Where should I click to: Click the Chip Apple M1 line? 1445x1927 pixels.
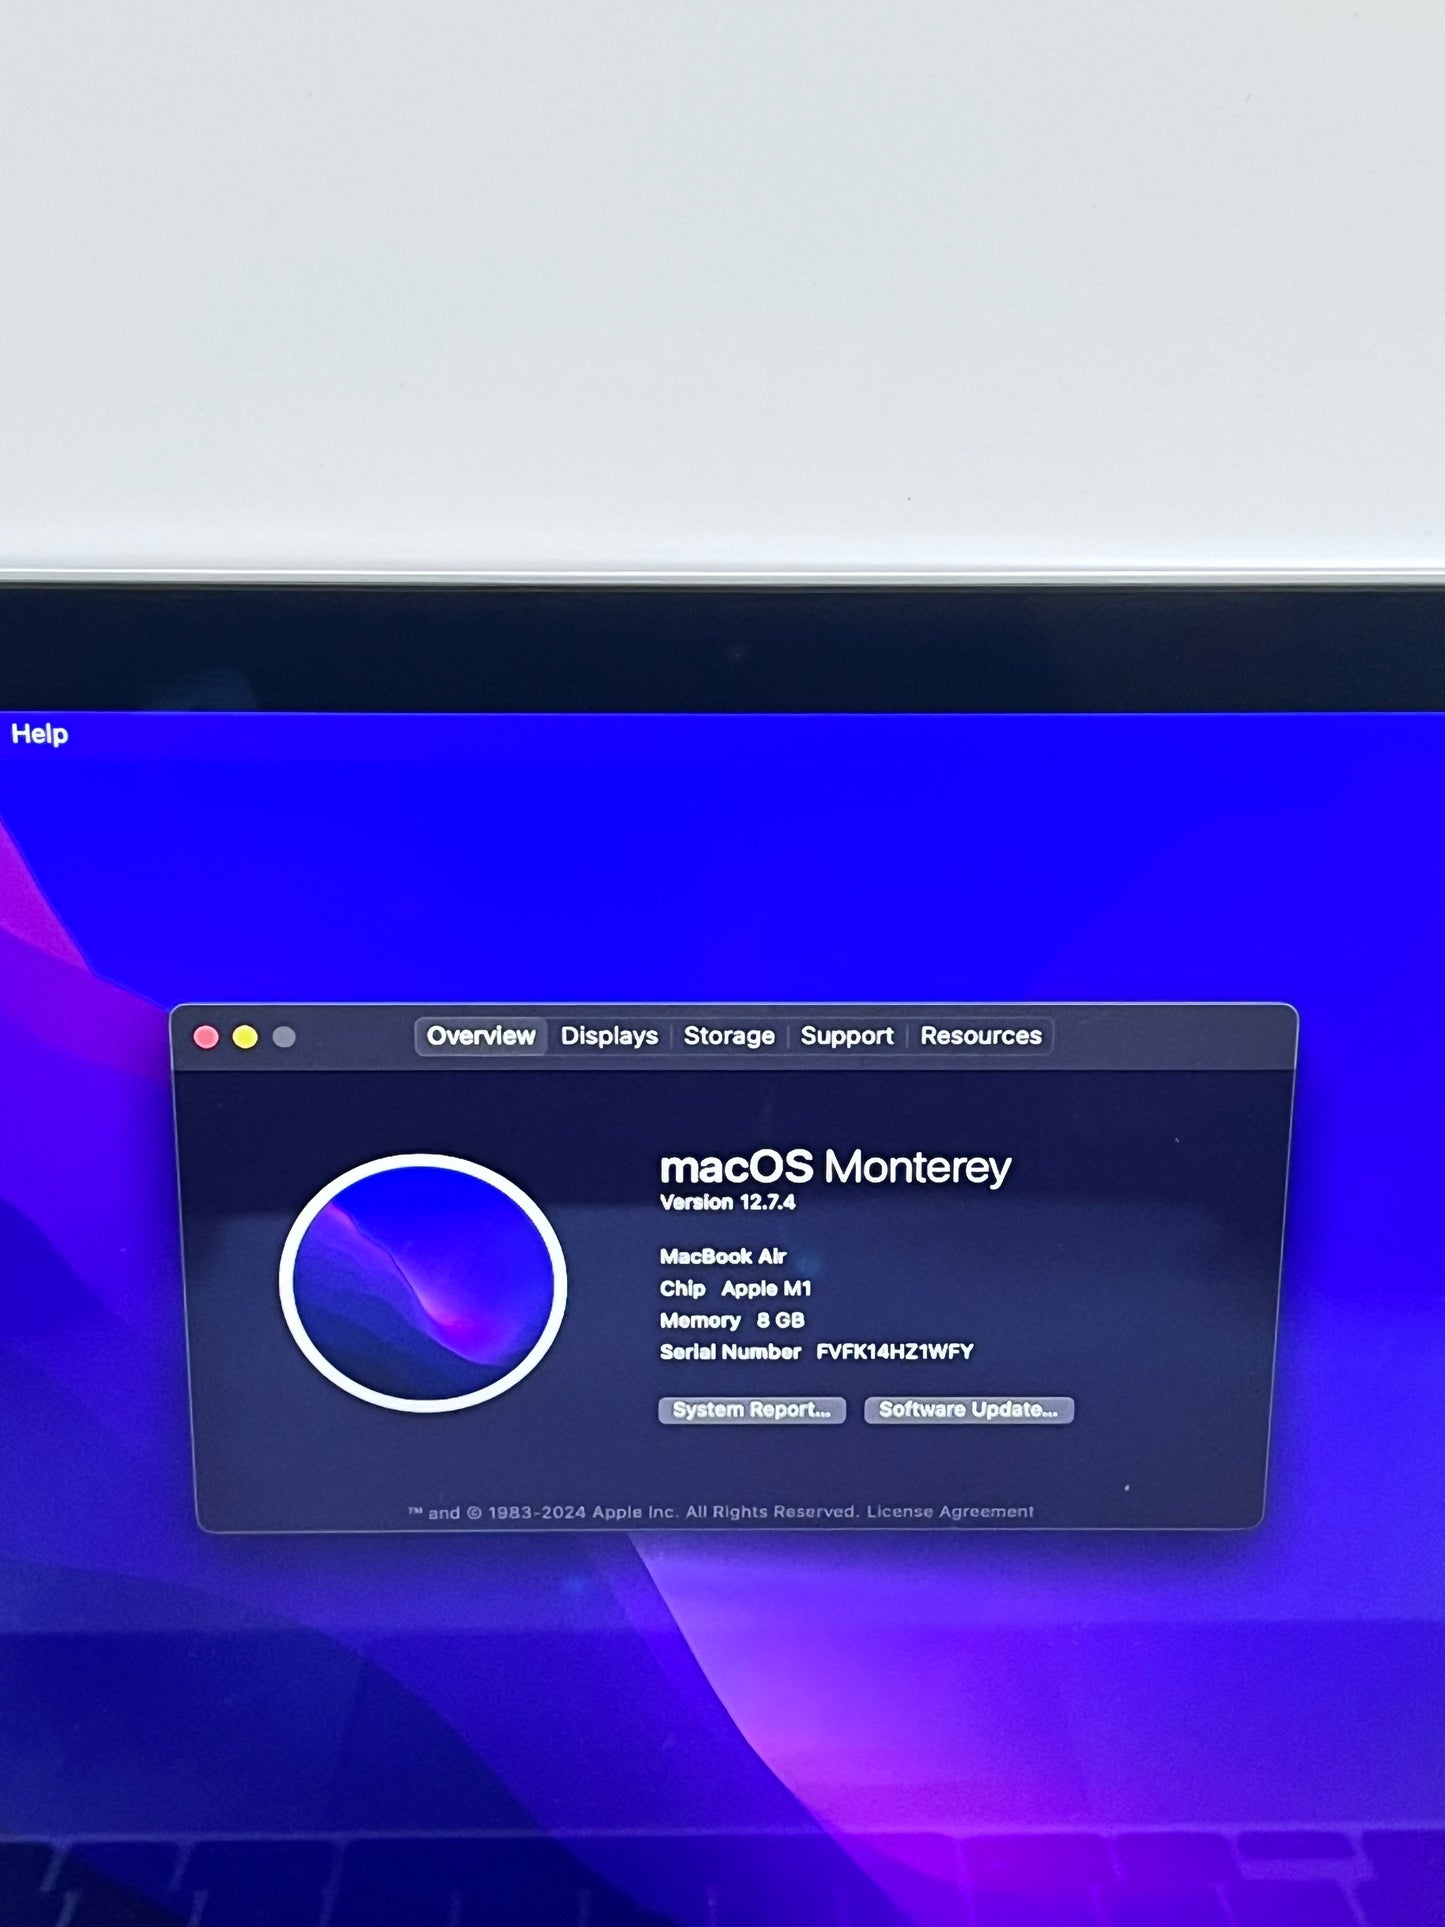[x=735, y=1289]
